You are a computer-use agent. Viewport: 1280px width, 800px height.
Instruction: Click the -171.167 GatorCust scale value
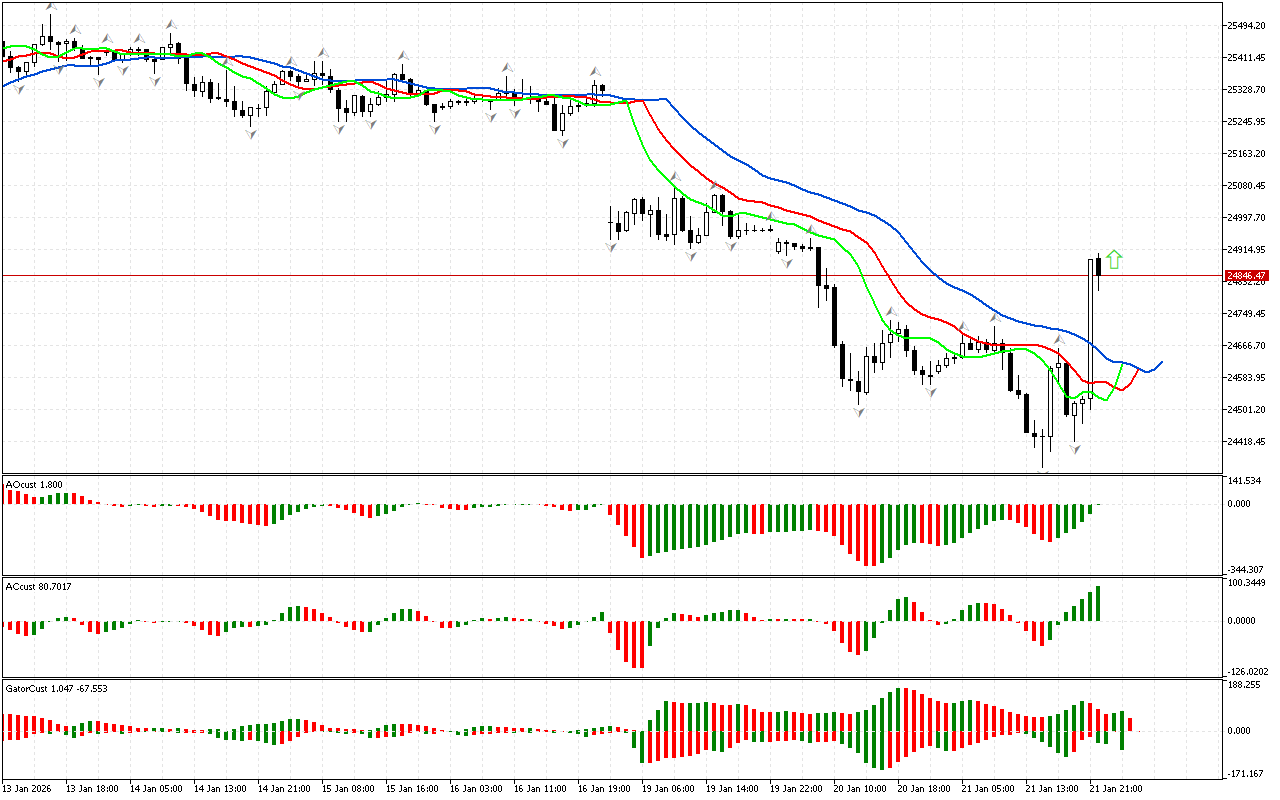pyautogui.click(x=1246, y=774)
